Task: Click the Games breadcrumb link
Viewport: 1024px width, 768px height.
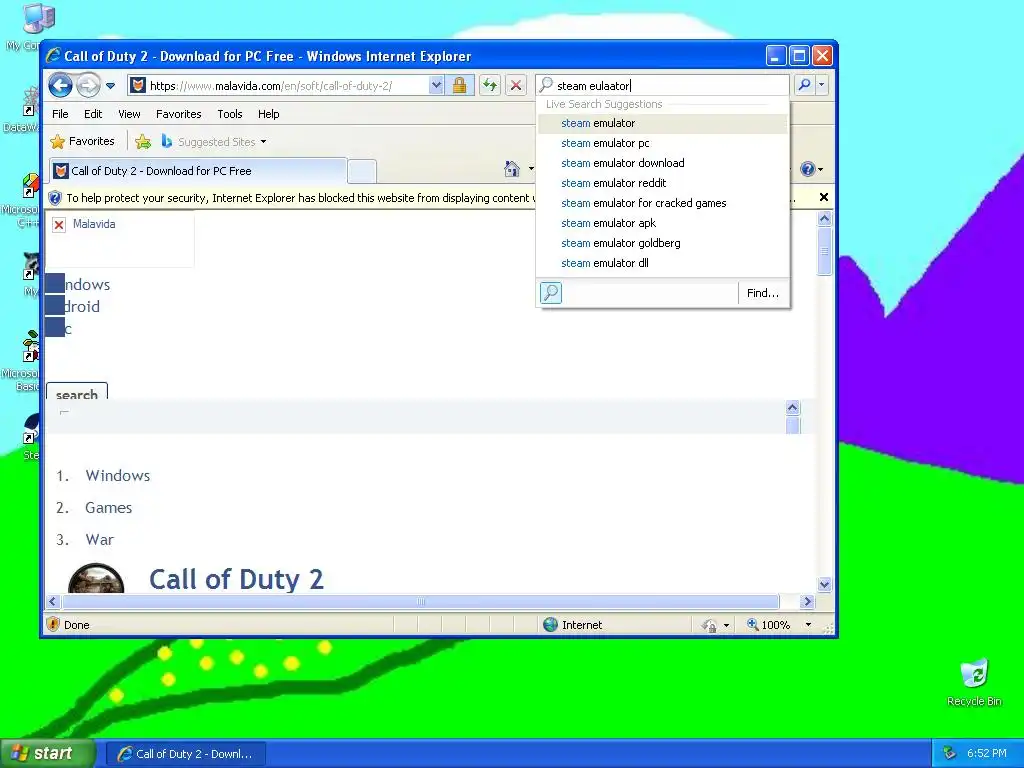Action: 108,507
